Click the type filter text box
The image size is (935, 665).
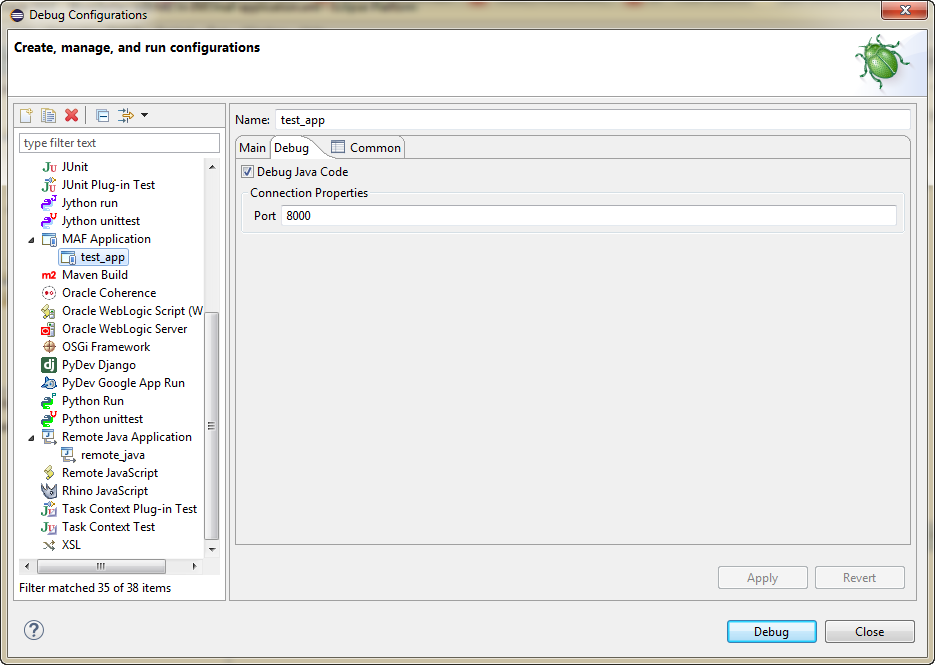point(119,143)
